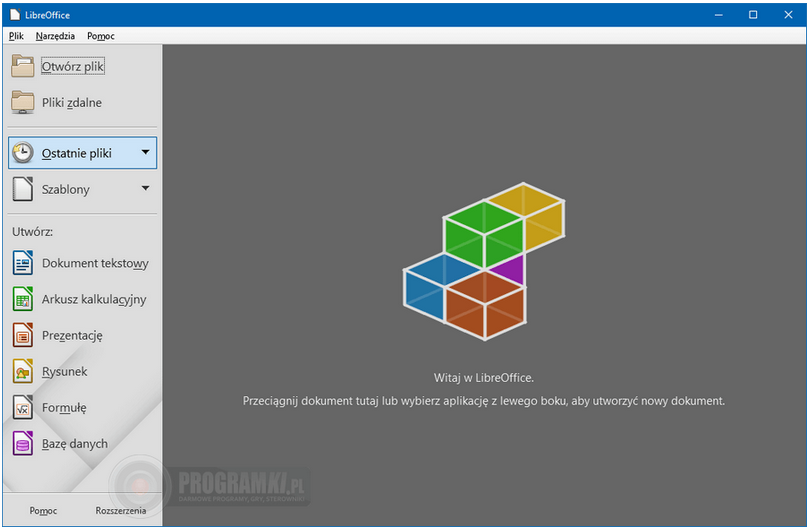Image resolution: width=810 pixels, height=530 pixels.
Task: Click the Writer icon for Dokument tekstowy
Action: [23, 263]
